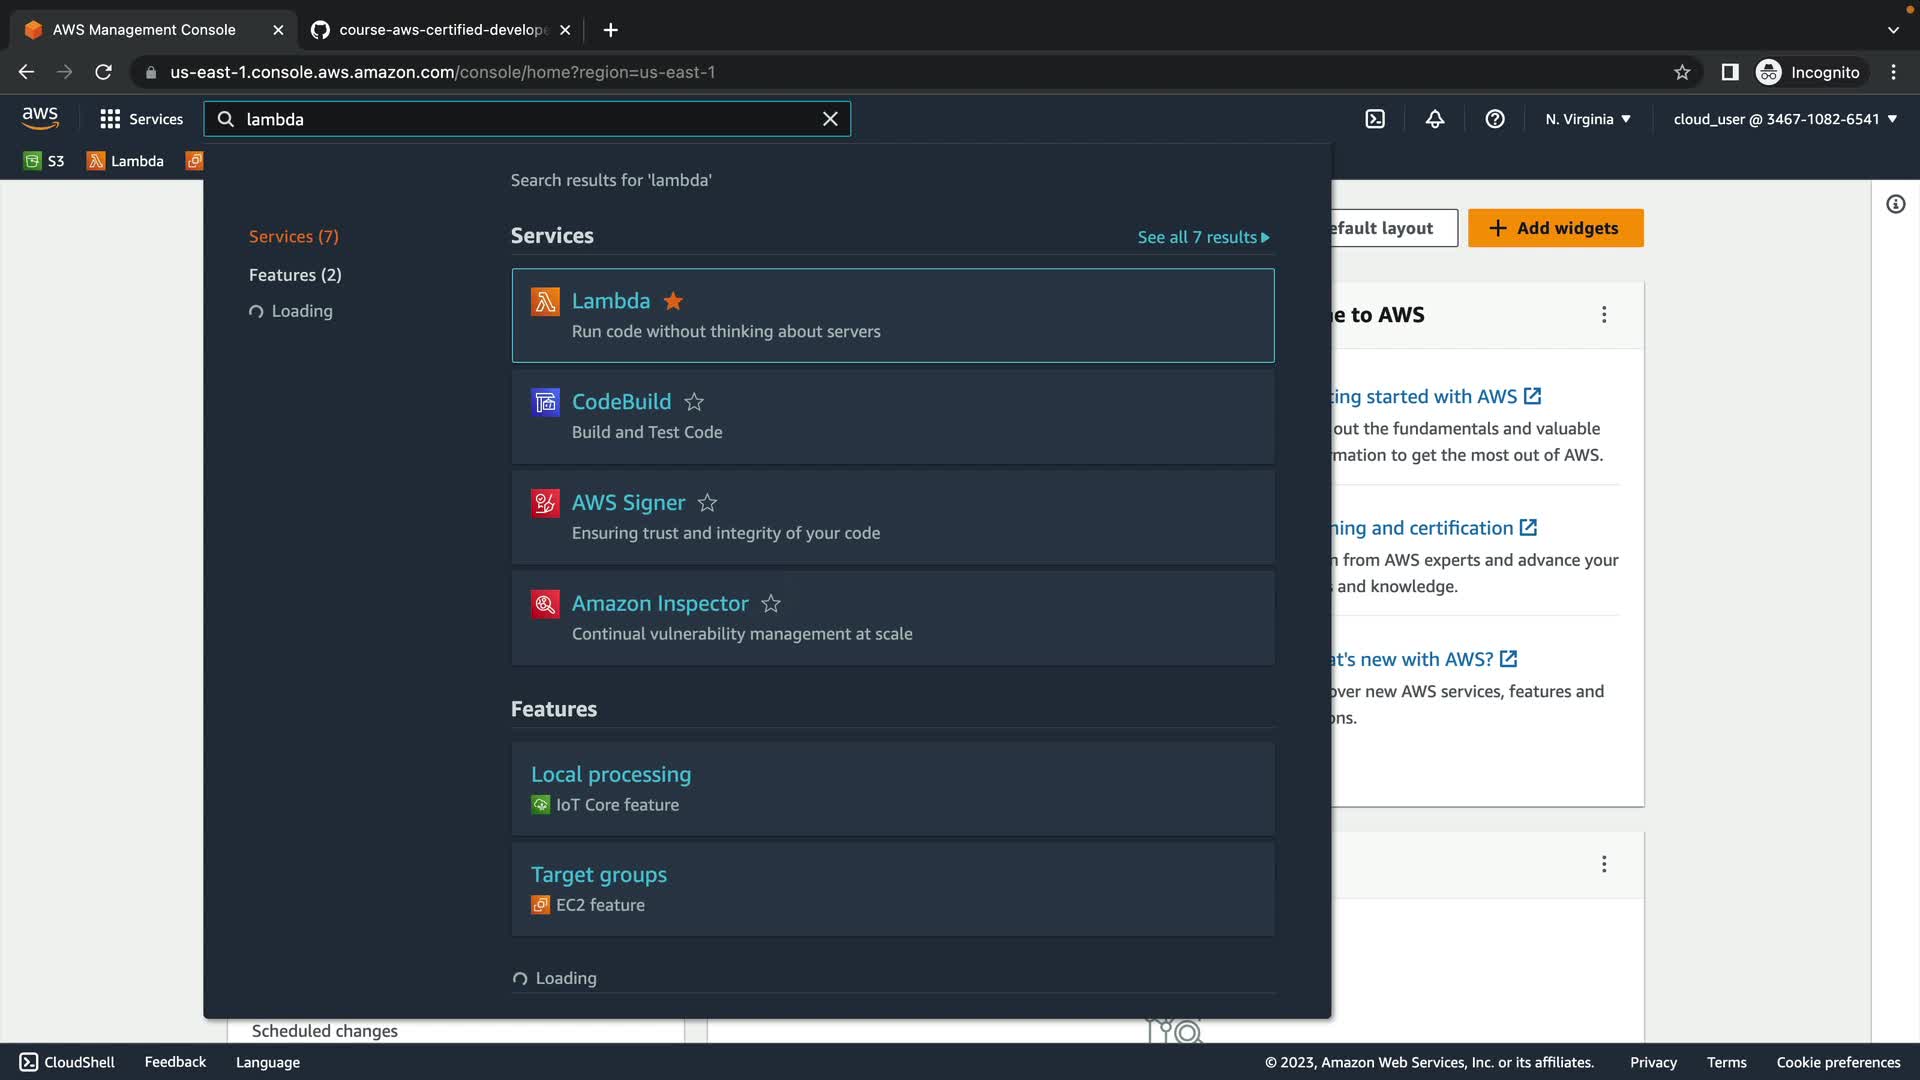The height and width of the screenshot is (1080, 1920).
Task: Unfavorite Lambda using its filled star
Action: click(673, 301)
